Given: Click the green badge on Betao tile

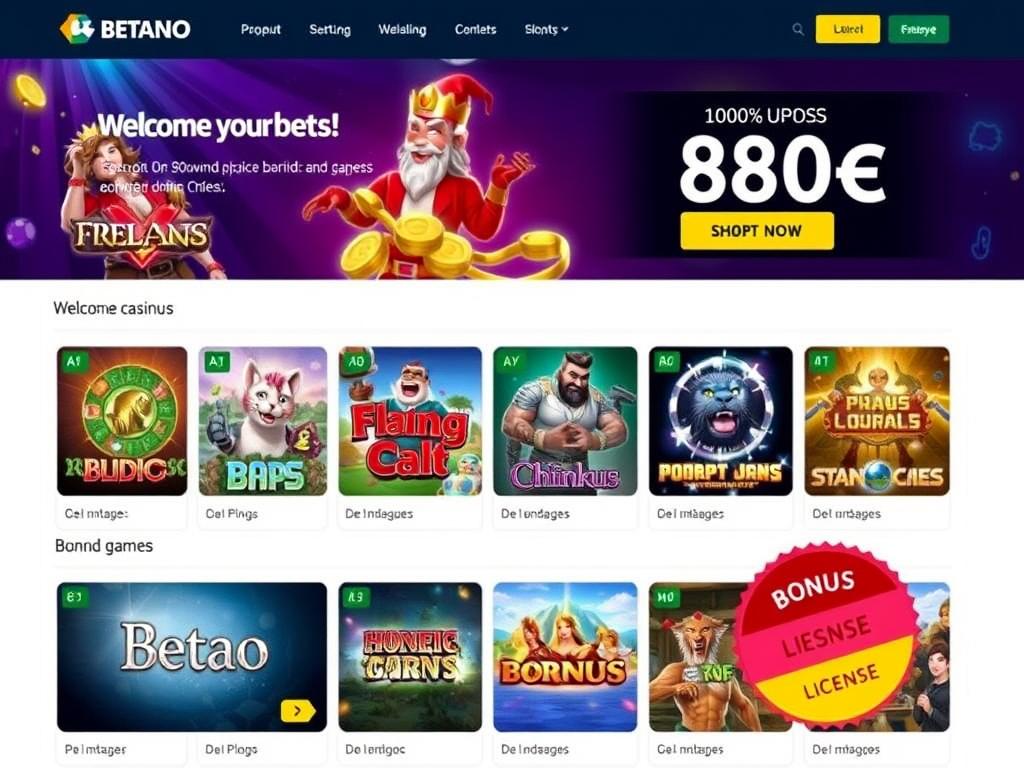Looking at the screenshot, I should tap(73, 597).
